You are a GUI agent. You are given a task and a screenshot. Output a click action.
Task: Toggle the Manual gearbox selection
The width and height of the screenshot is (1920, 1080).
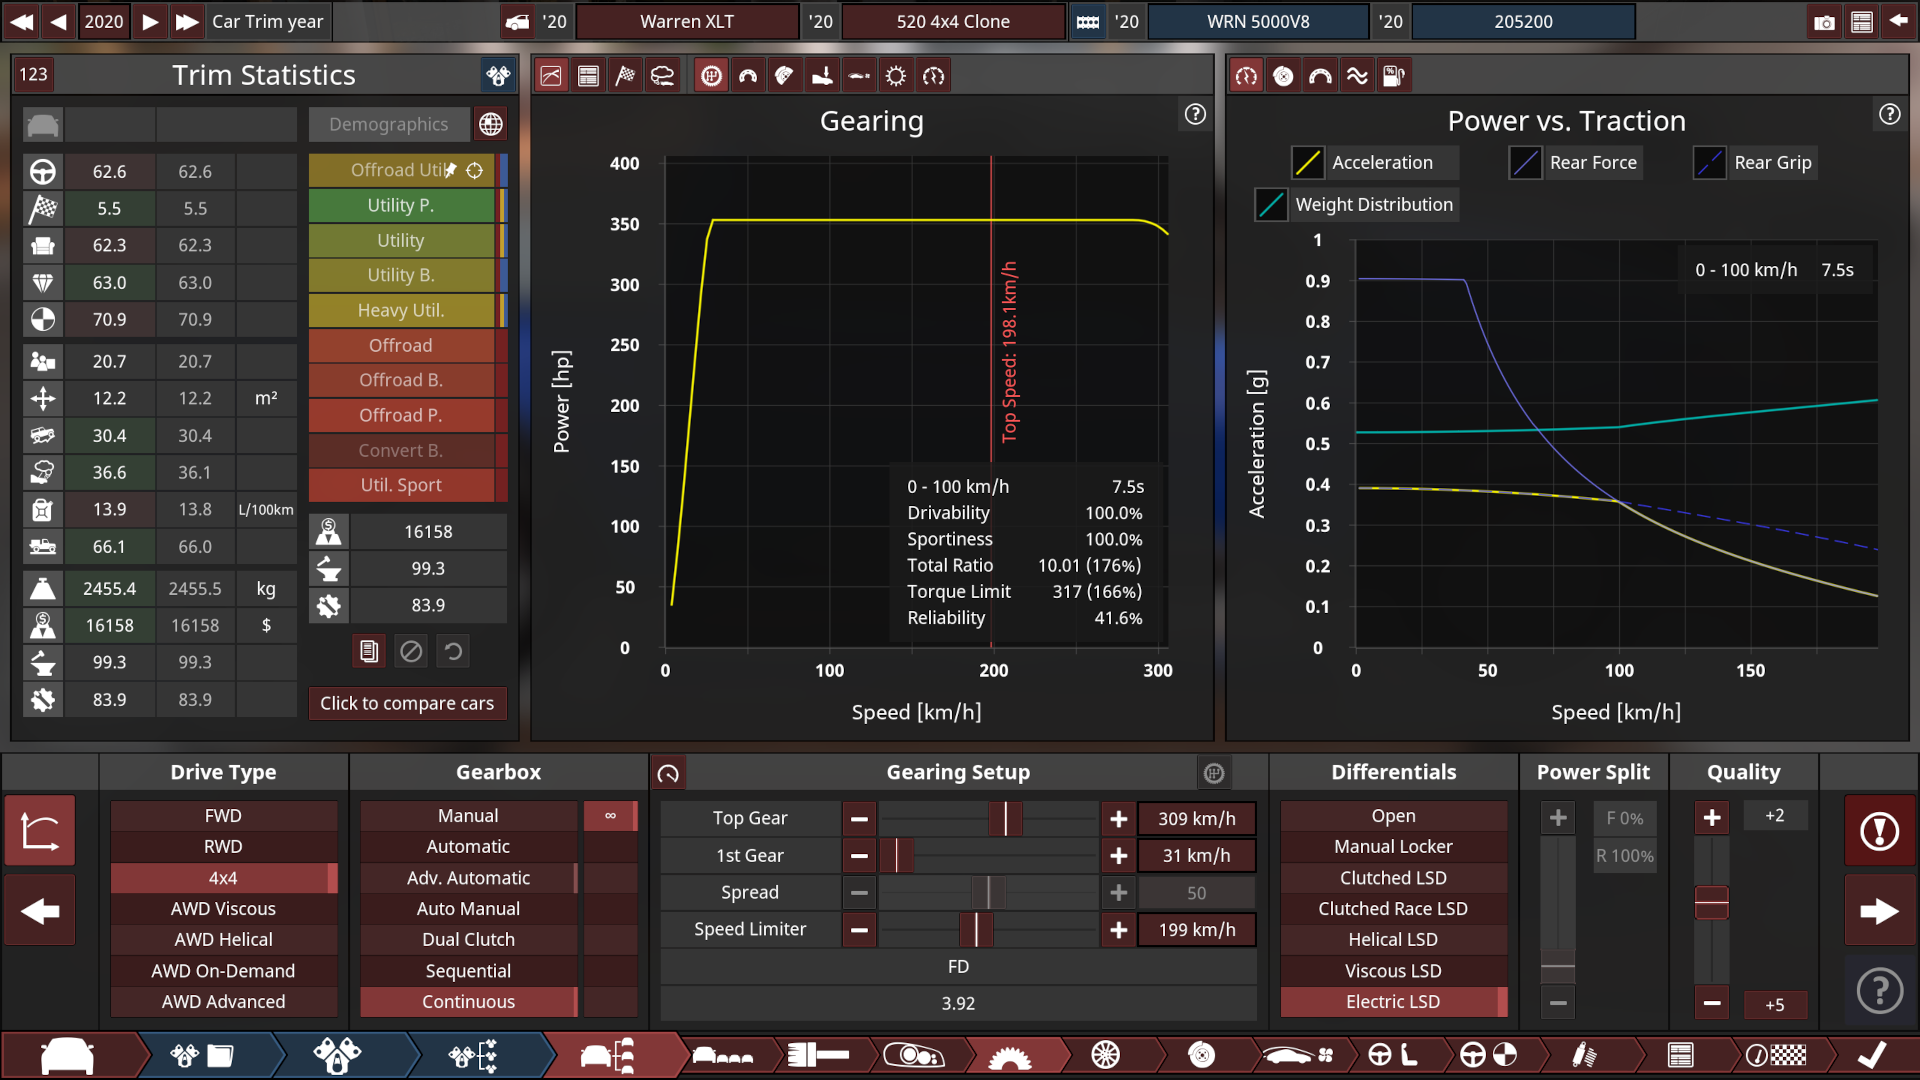[x=468, y=815]
